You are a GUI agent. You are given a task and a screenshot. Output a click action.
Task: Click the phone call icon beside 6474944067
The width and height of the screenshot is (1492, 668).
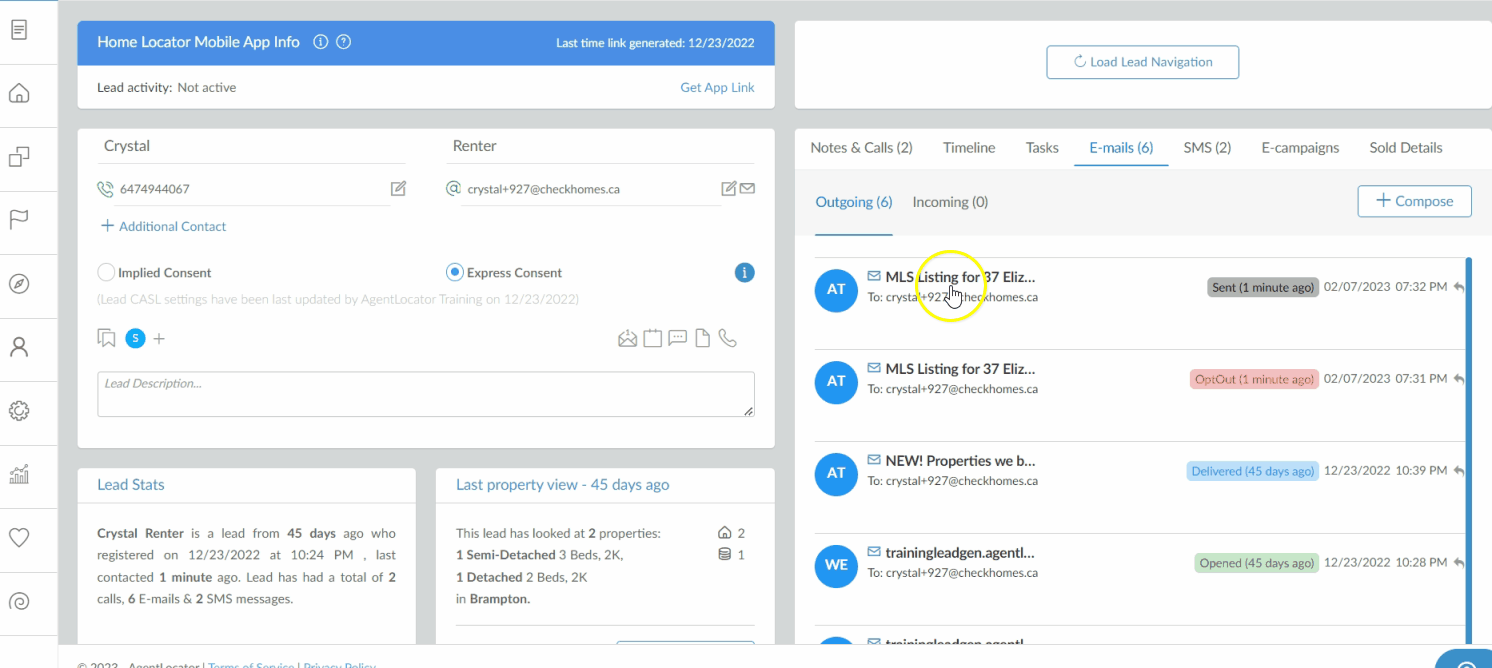click(105, 189)
